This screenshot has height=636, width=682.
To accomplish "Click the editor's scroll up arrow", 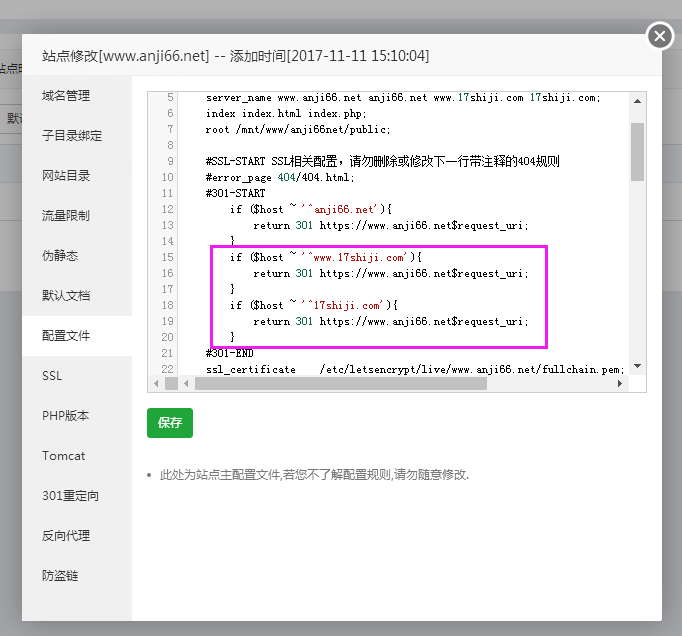I will tap(637, 101).
